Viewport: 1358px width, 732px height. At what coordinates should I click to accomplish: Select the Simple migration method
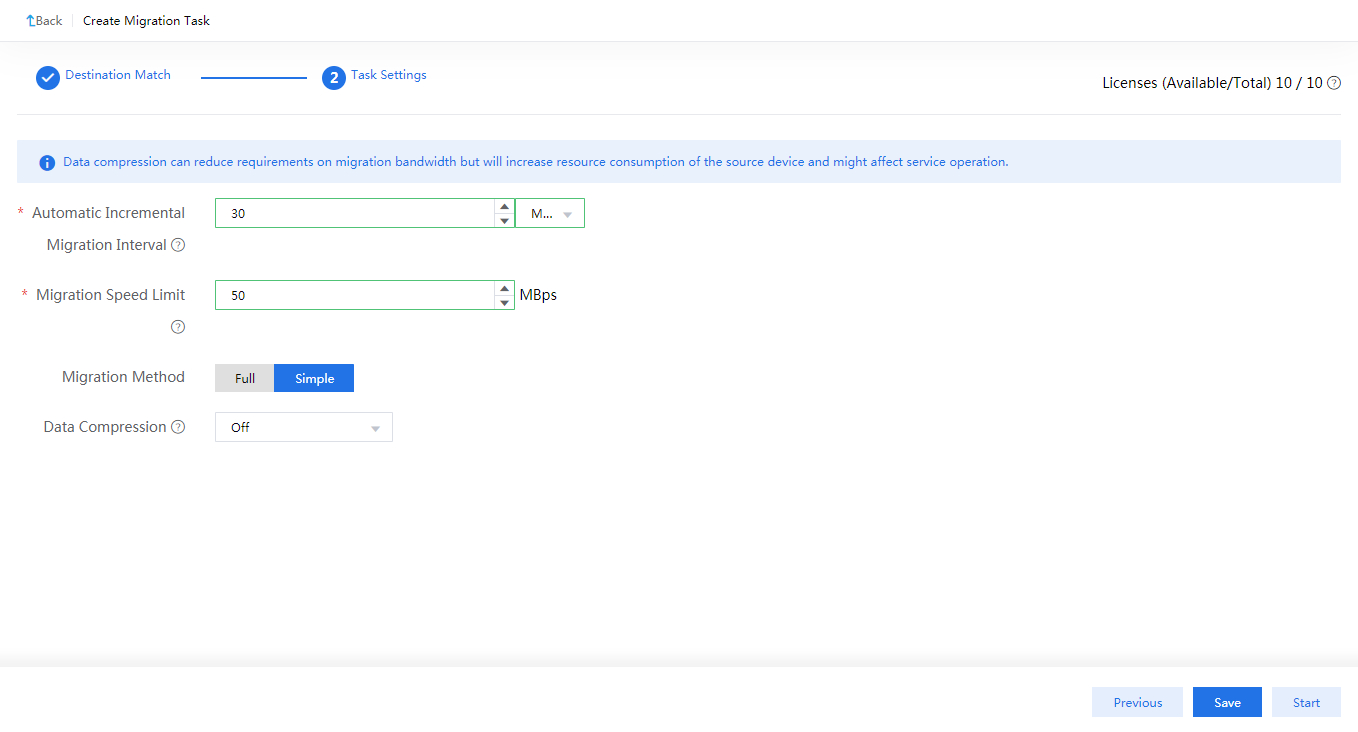pyautogui.click(x=314, y=378)
